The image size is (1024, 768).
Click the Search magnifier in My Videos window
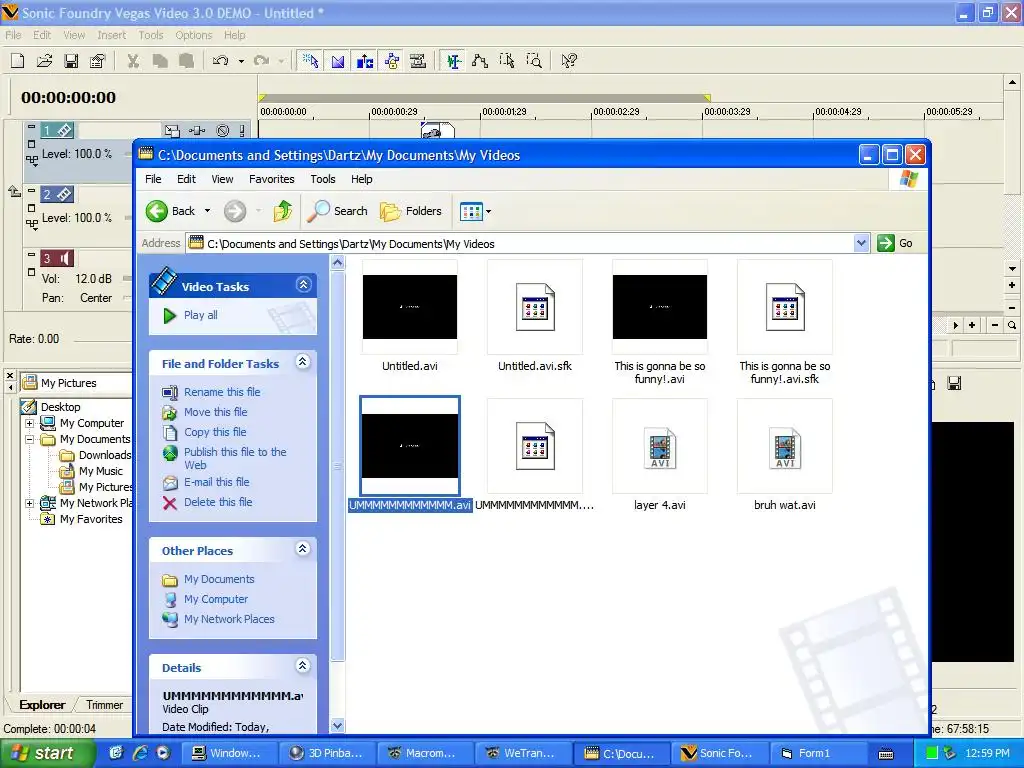tap(337, 211)
